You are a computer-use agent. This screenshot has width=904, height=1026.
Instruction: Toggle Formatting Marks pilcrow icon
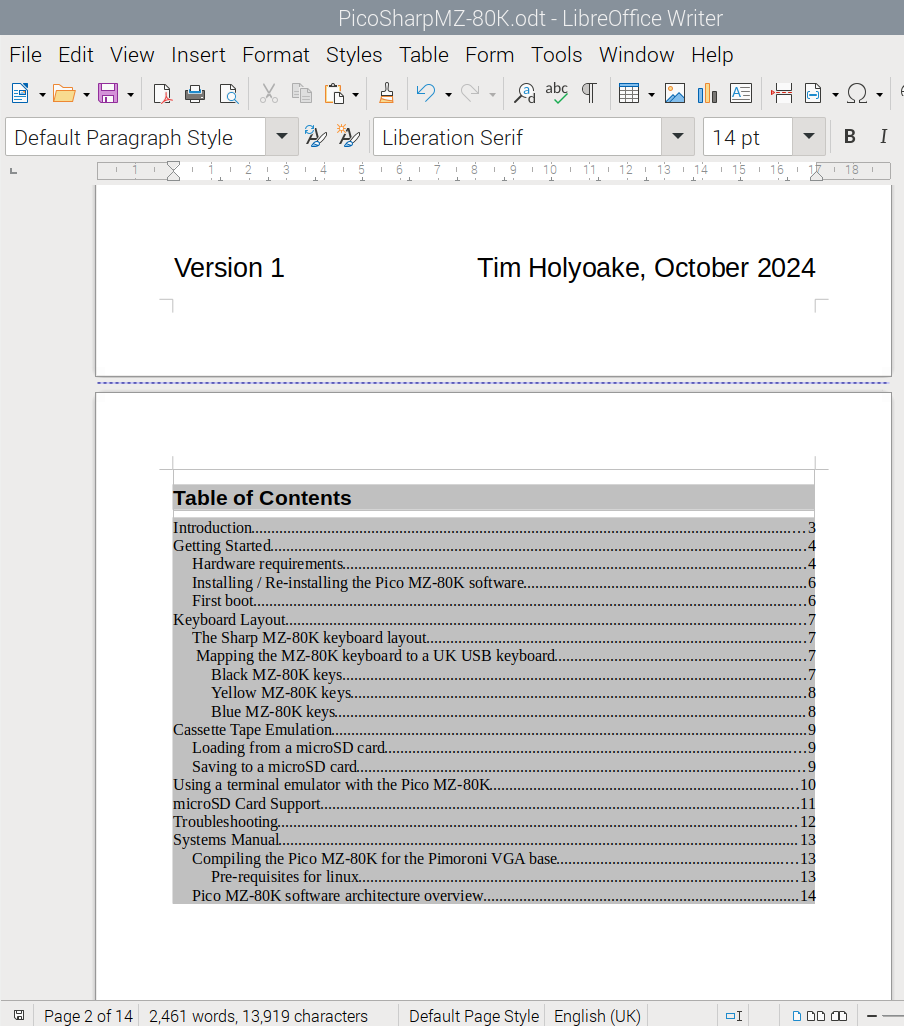[589, 94]
